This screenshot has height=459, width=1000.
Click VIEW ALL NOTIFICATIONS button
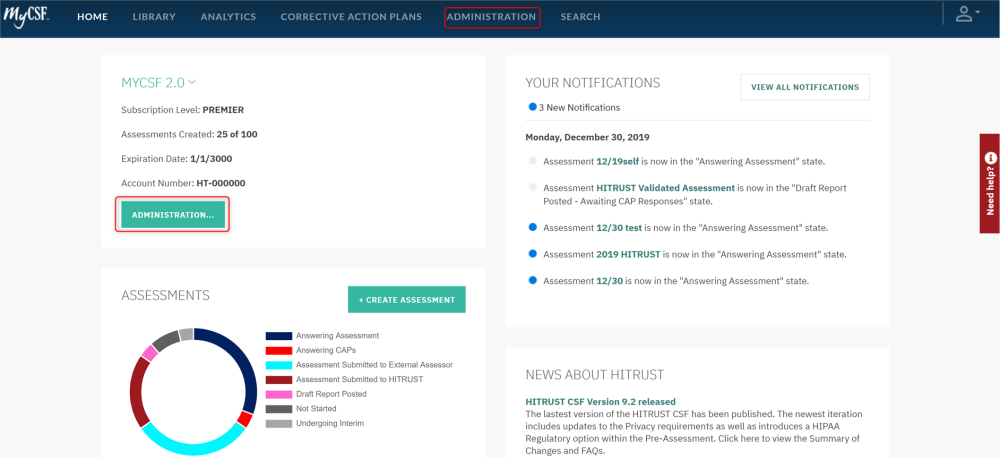pyautogui.click(x=805, y=87)
